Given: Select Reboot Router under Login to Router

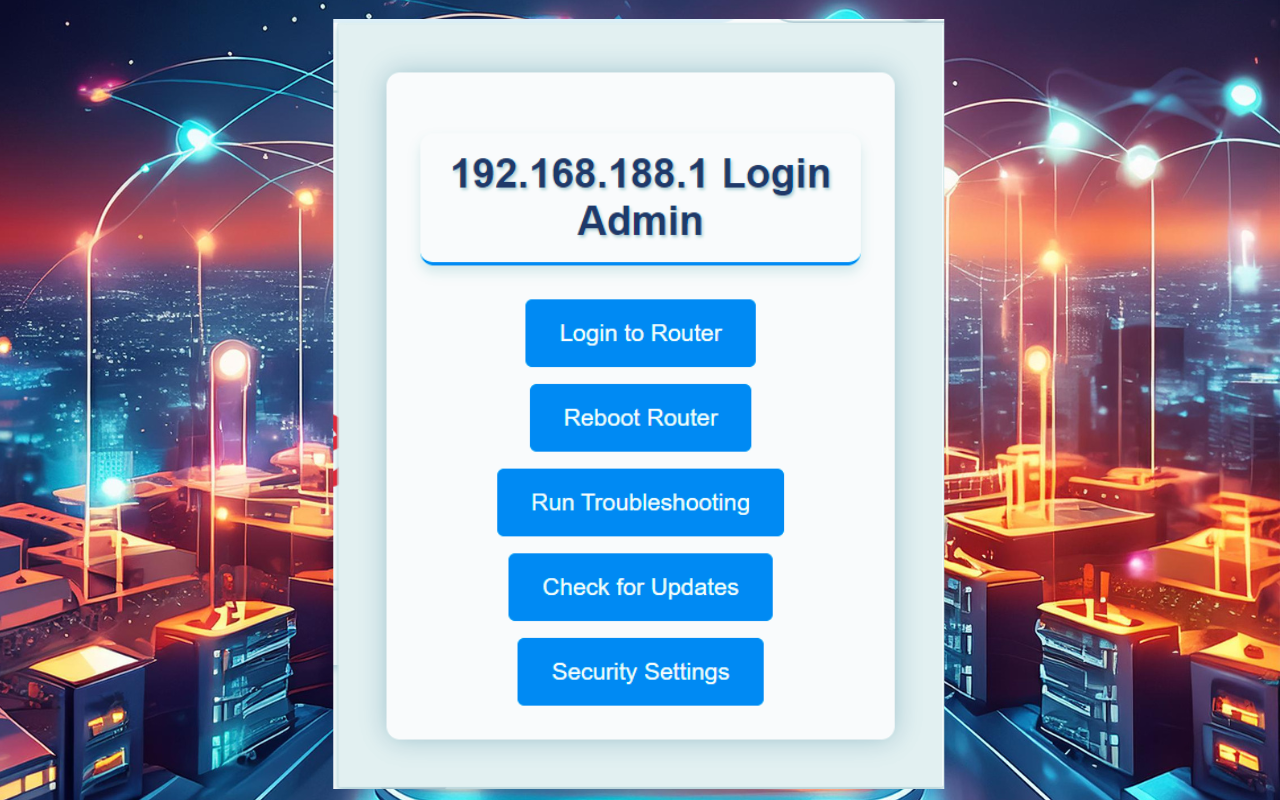Looking at the screenshot, I should click(x=640, y=417).
